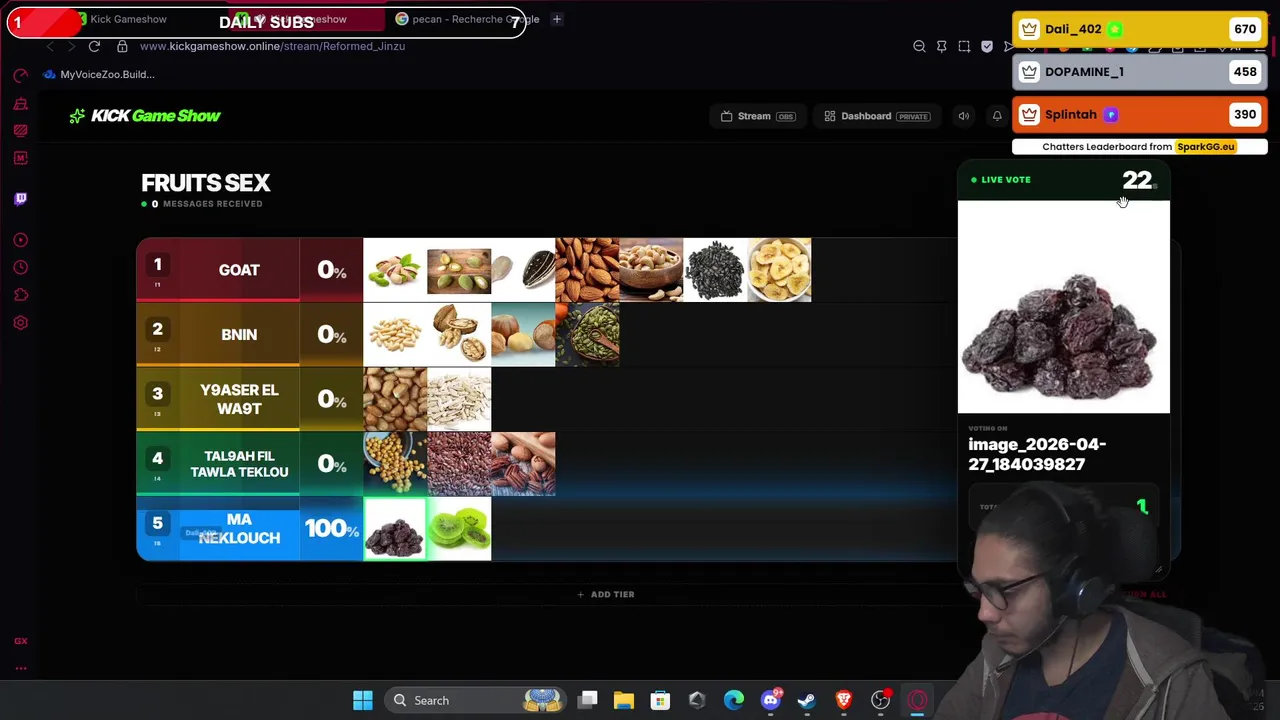Click the ad-blocker shield icon in address bar
The height and width of the screenshot is (720, 1280).
(x=987, y=46)
